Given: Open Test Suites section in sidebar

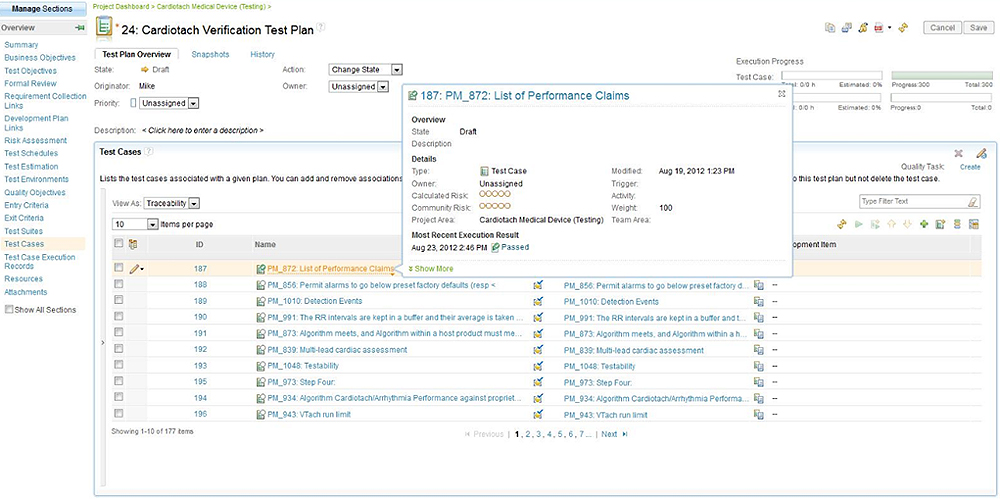Looking at the screenshot, I should (24, 231).
